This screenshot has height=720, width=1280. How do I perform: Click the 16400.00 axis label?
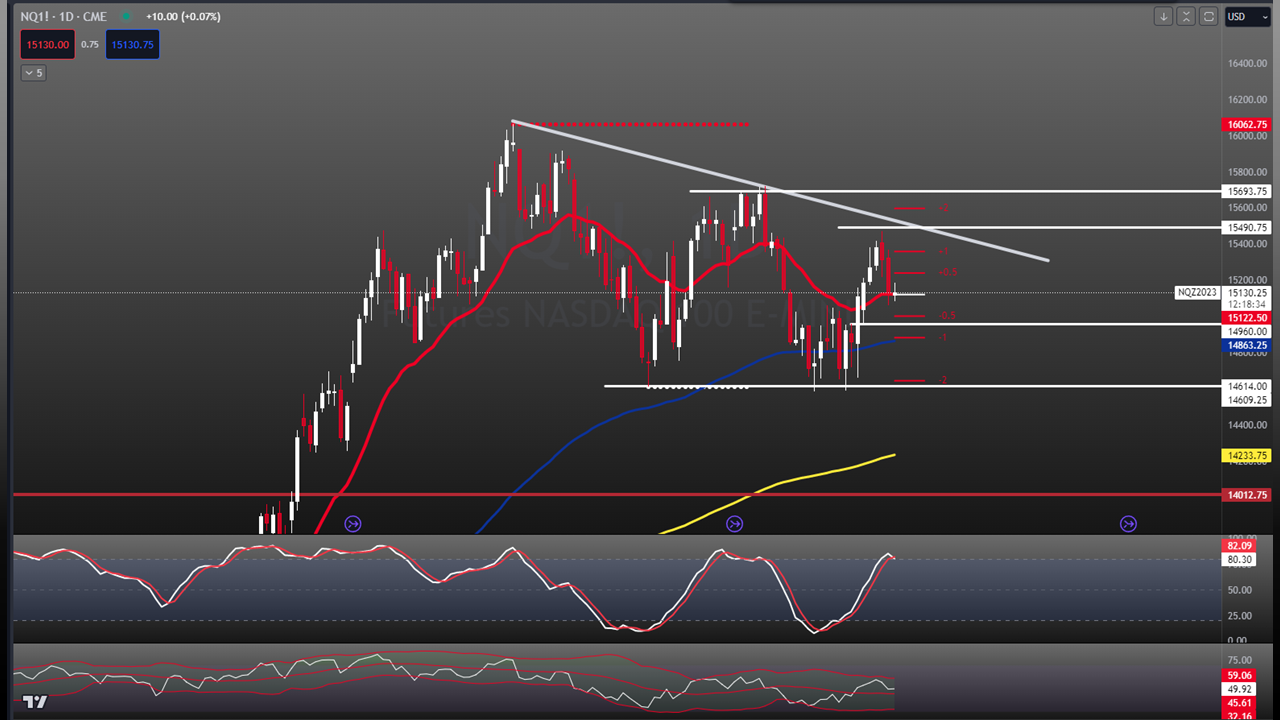pos(1246,64)
